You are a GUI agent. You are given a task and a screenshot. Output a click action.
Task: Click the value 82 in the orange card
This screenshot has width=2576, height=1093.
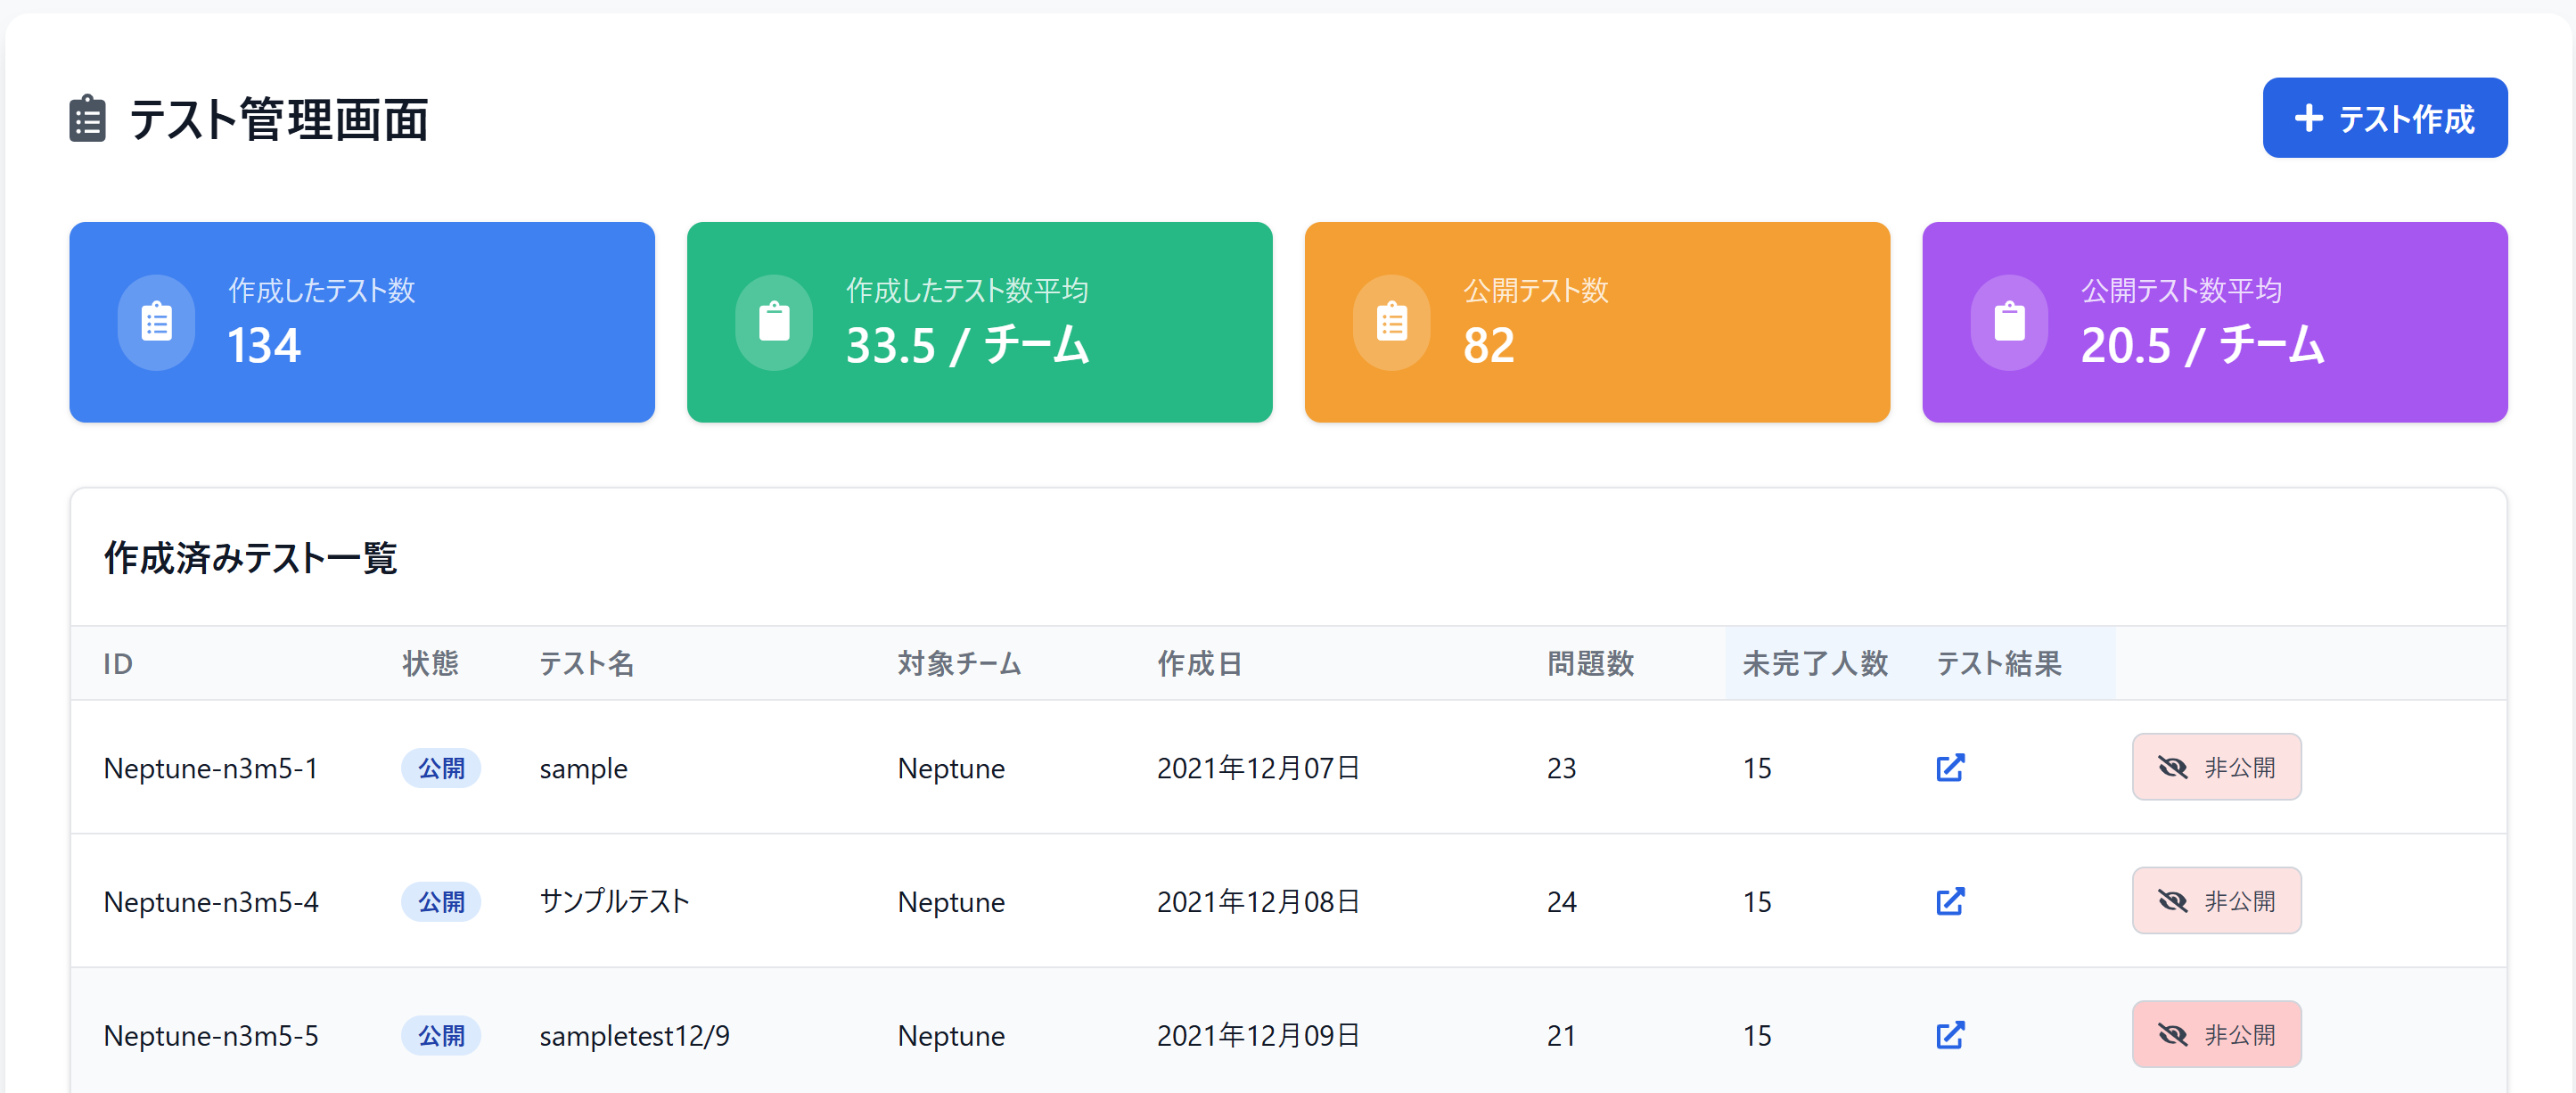click(x=1489, y=346)
